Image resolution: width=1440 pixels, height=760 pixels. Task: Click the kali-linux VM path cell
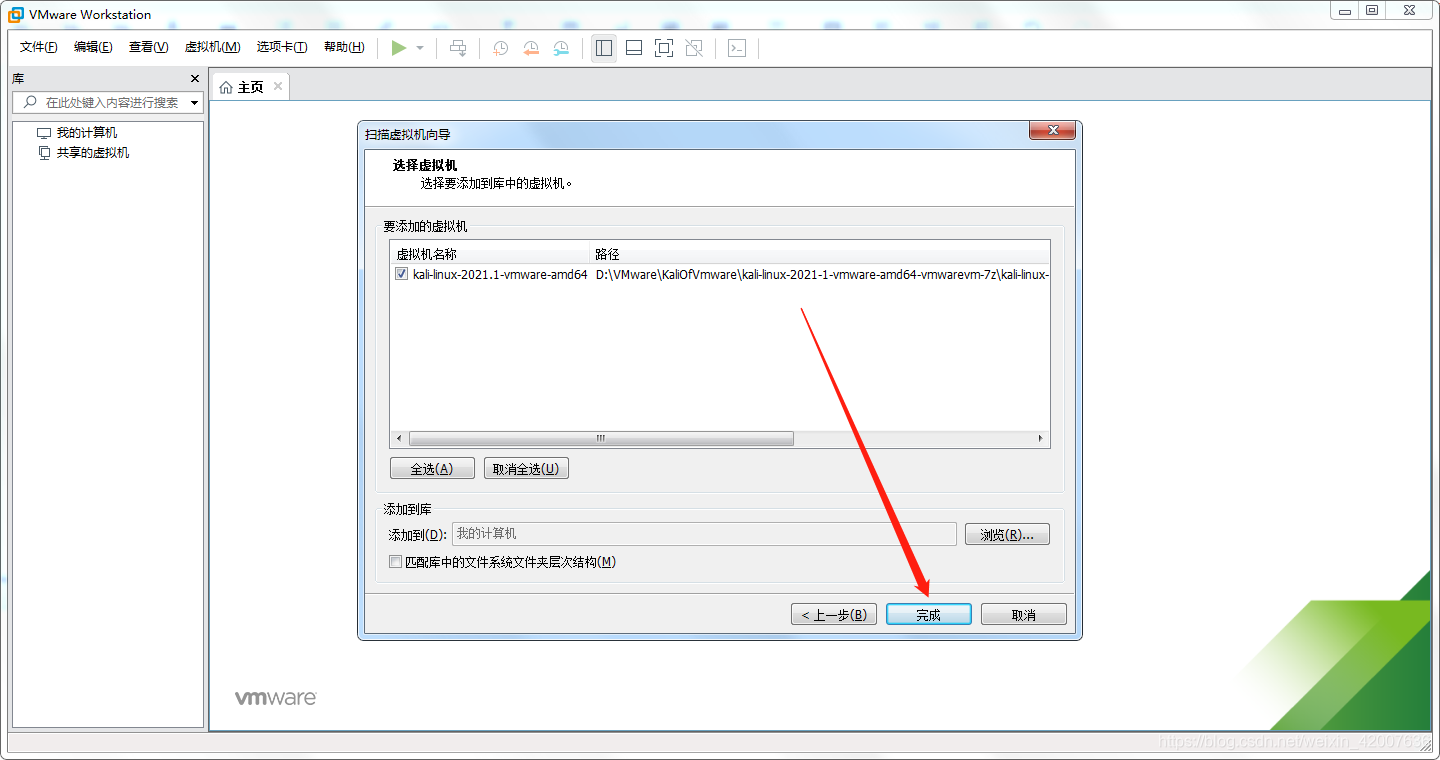point(821,274)
